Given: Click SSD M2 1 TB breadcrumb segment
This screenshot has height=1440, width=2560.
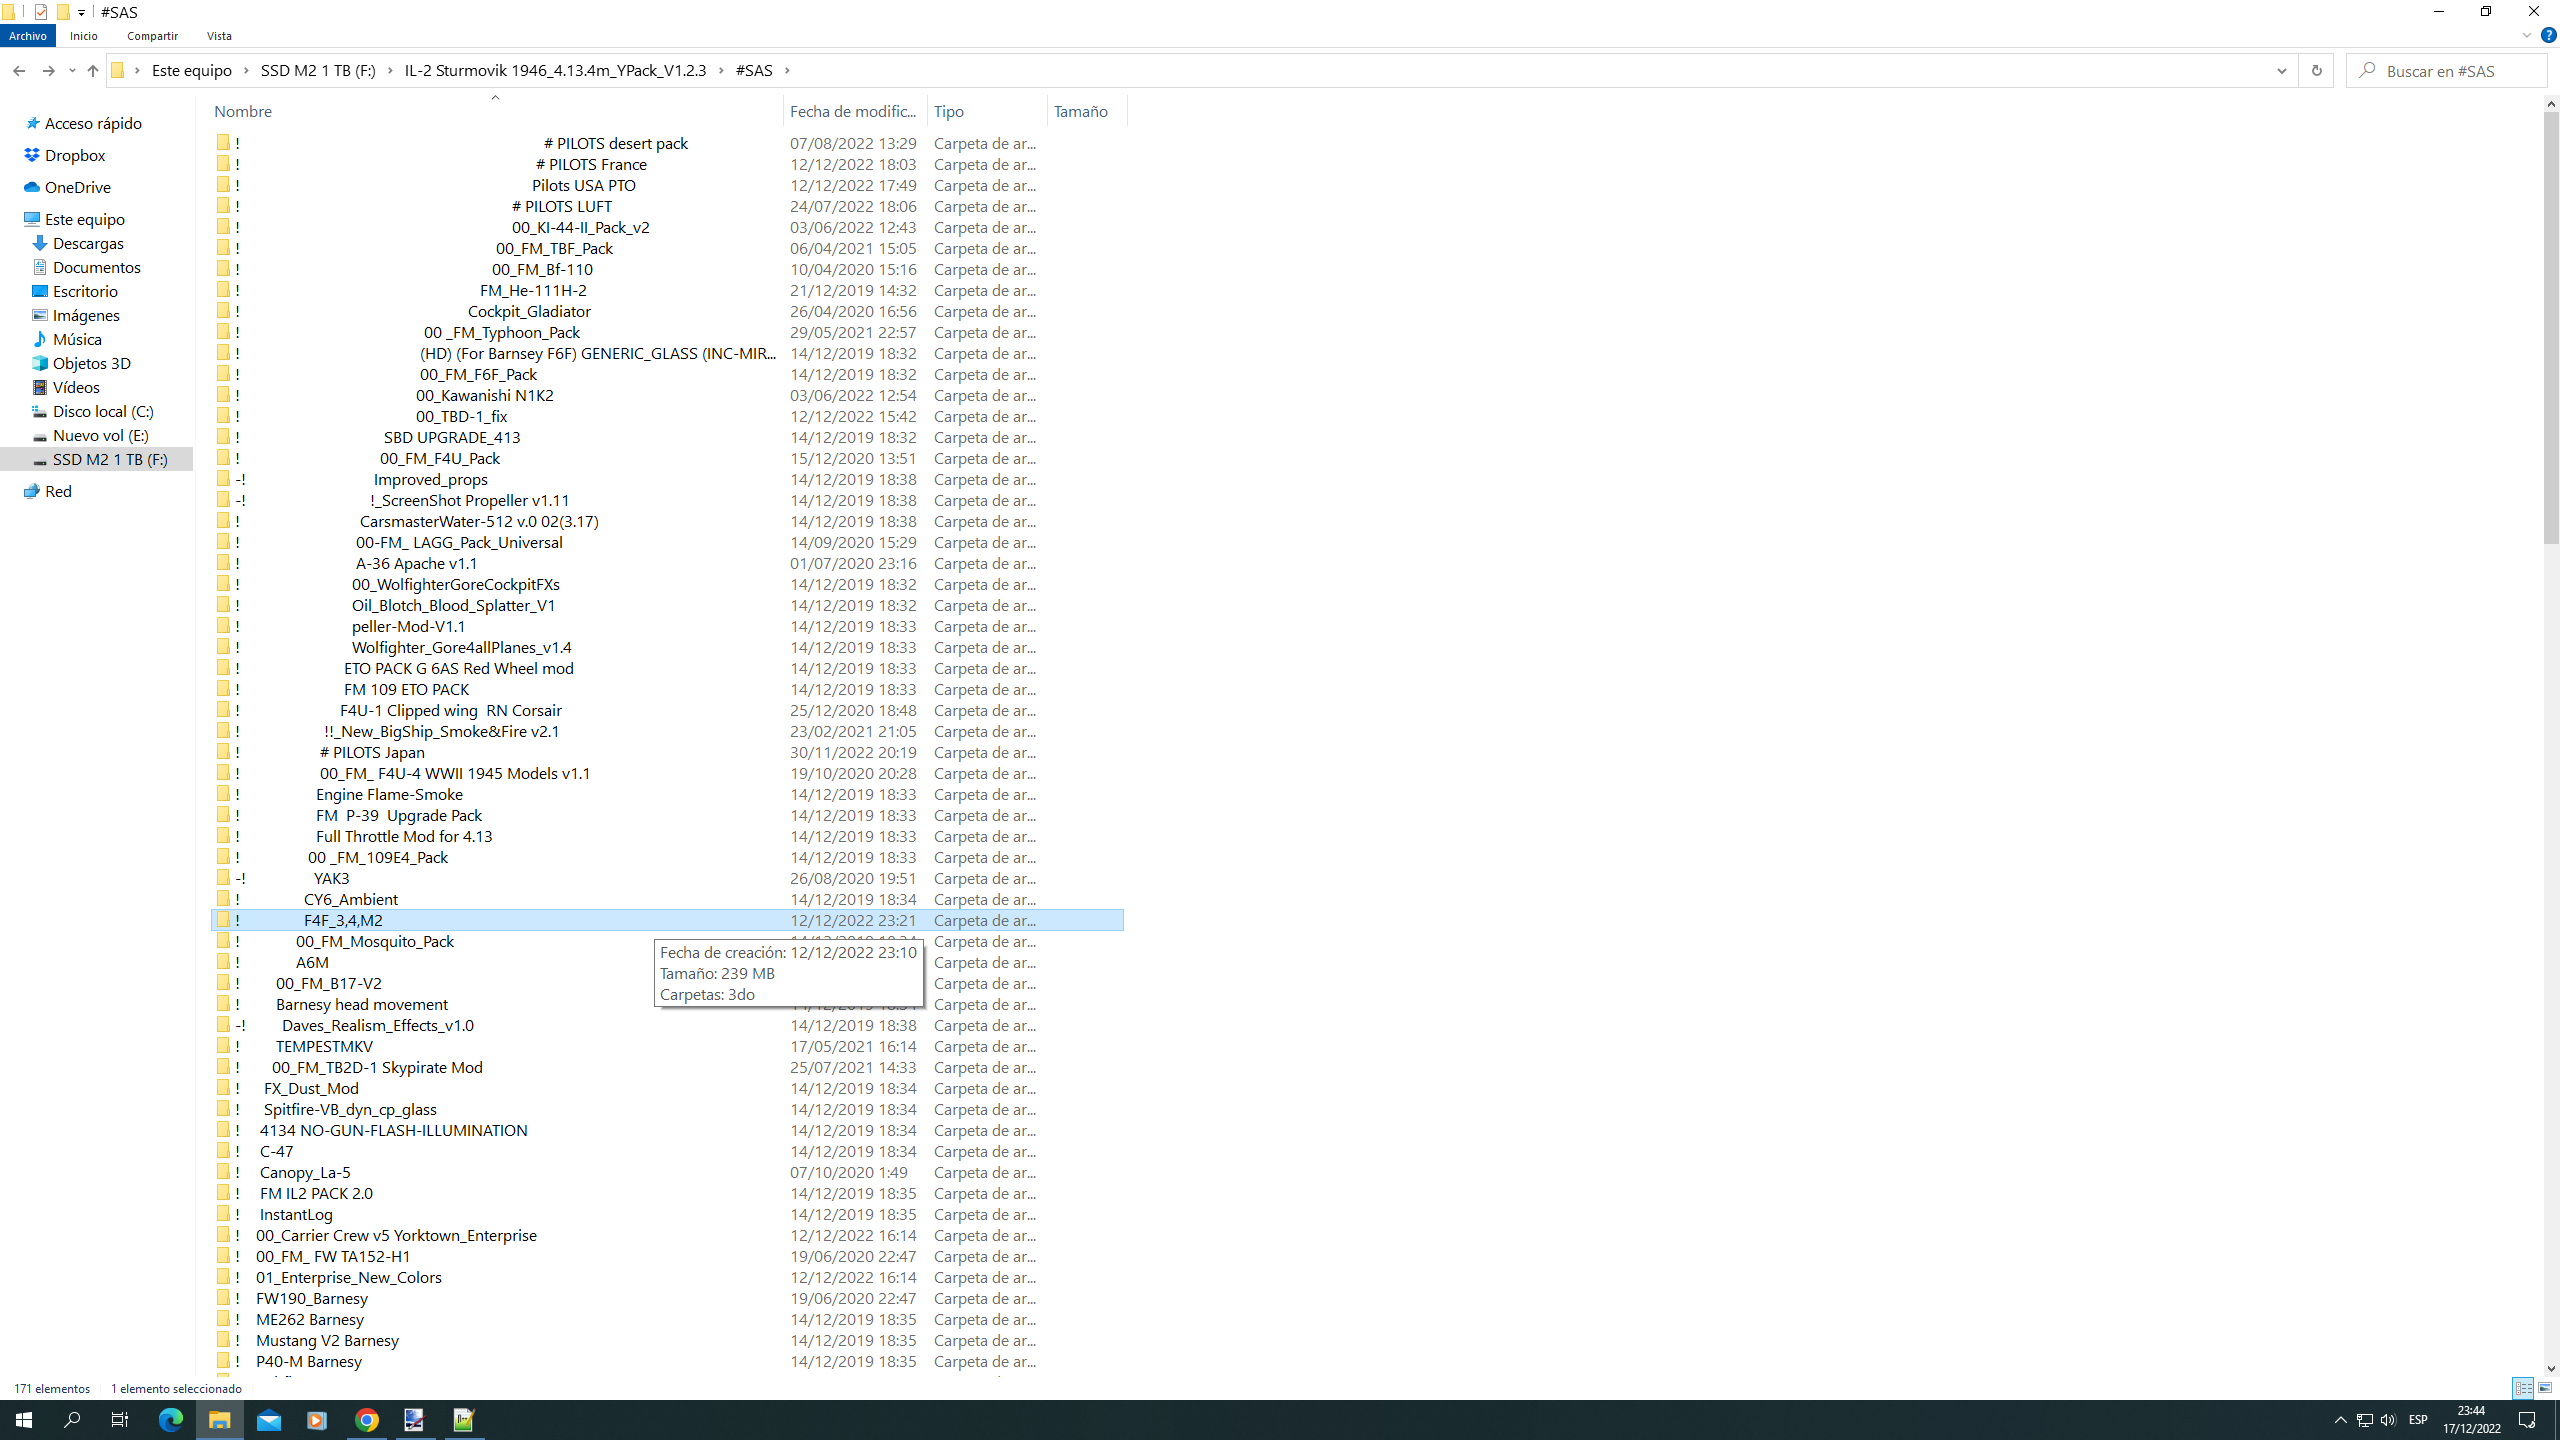Looking at the screenshot, I should pyautogui.click(x=318, y=71).
